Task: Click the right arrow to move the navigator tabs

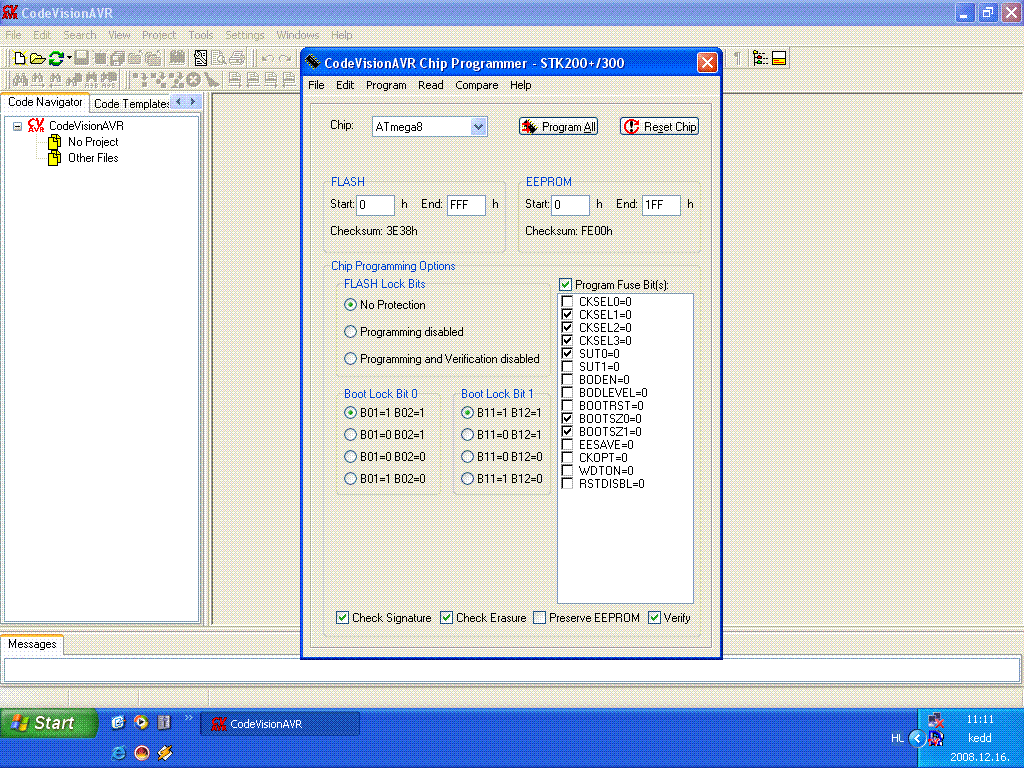Action: pos(193,102)
